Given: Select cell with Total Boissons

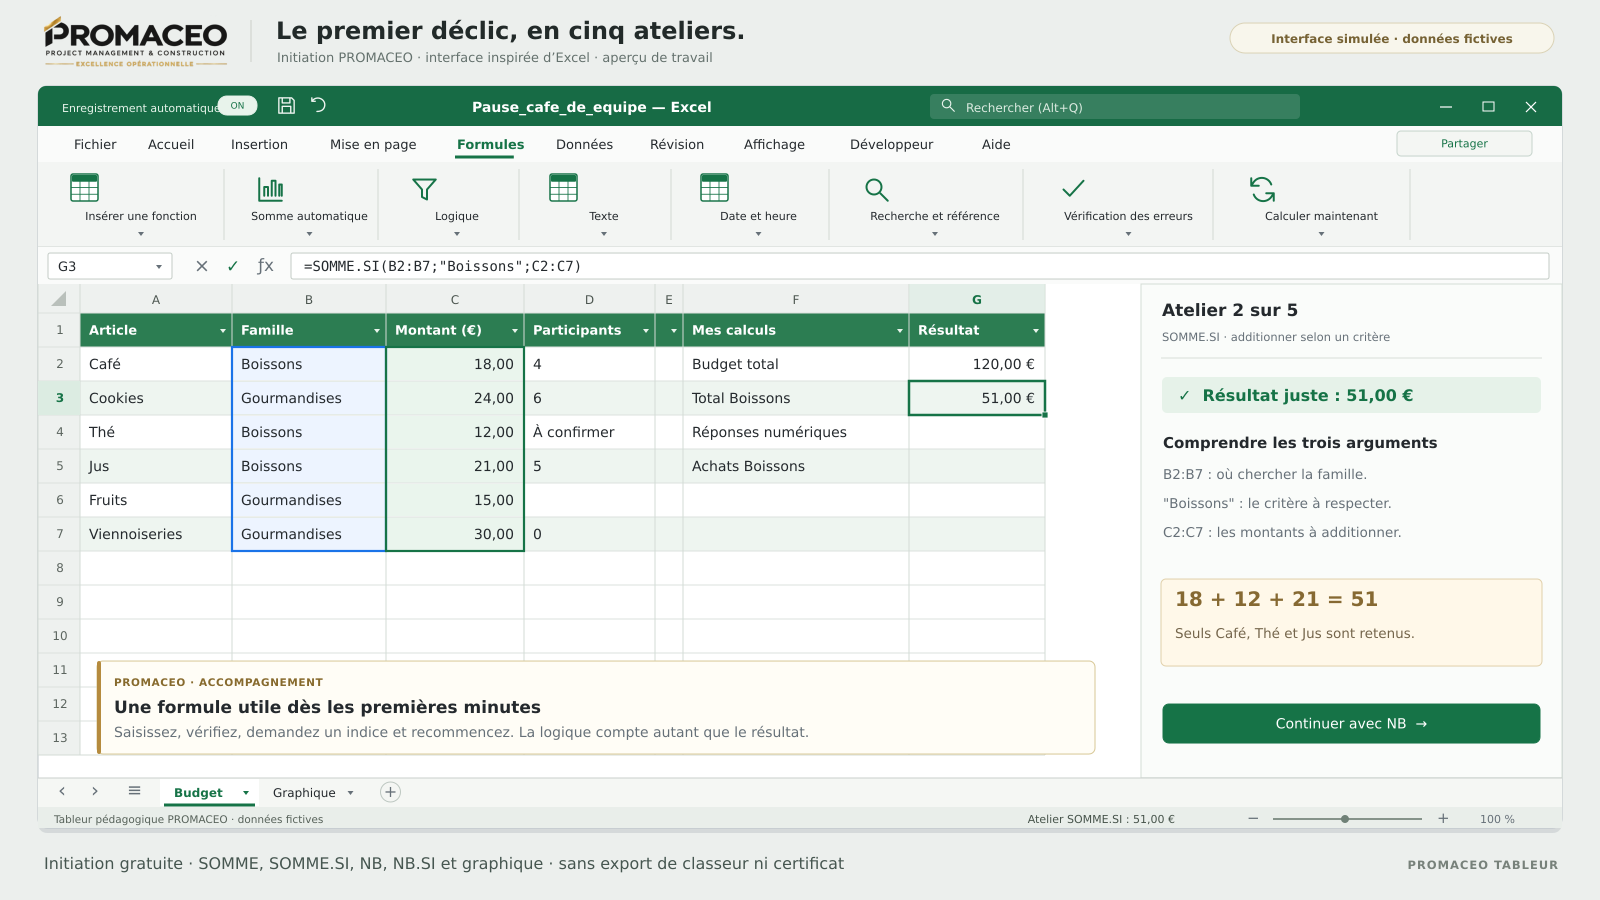Looking at the screenshot, I should pos(796,398).
